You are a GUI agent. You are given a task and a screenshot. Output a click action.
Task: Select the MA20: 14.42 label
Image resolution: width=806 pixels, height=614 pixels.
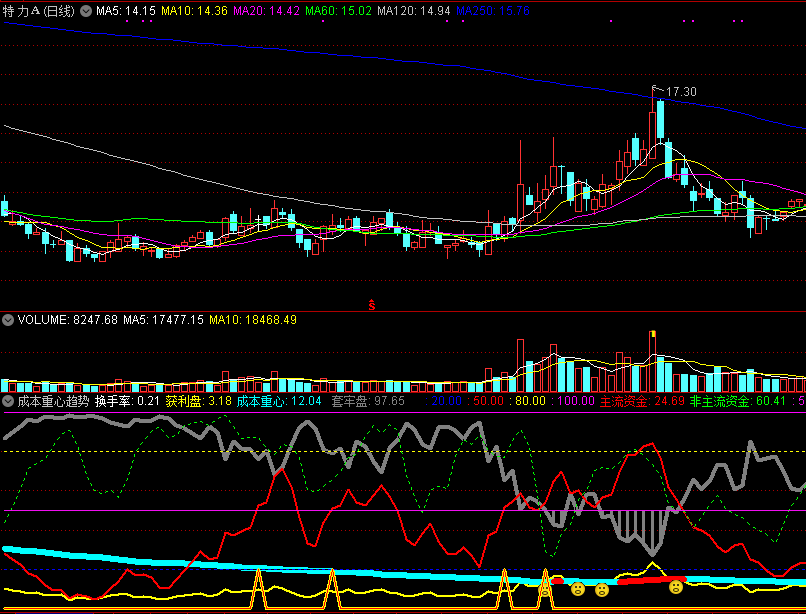pyautogui.click(x=266, y=11)
